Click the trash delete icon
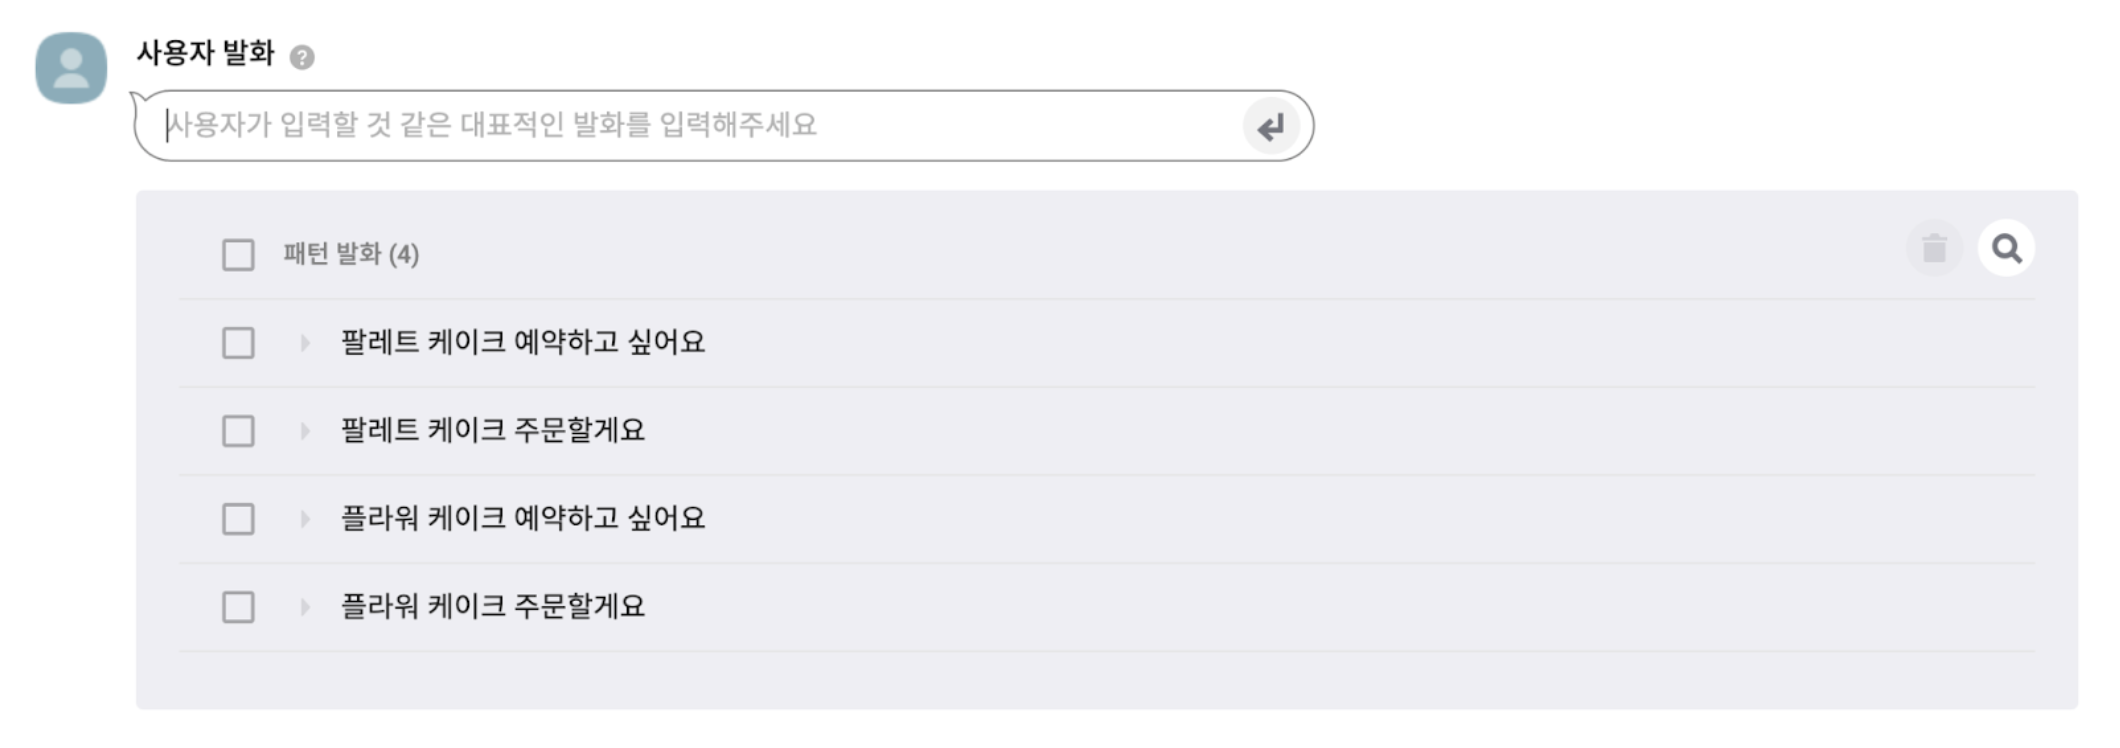Viewport: 2120px width, 748px height. tap(1934, 248)
